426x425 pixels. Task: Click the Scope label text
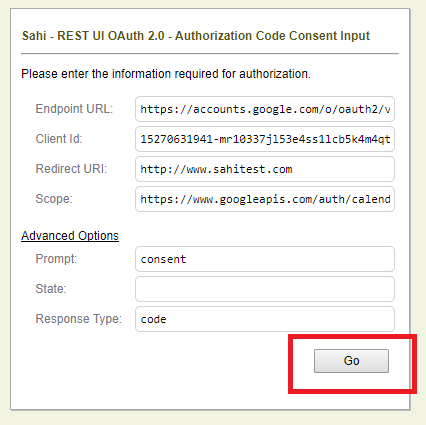point(54,199)
